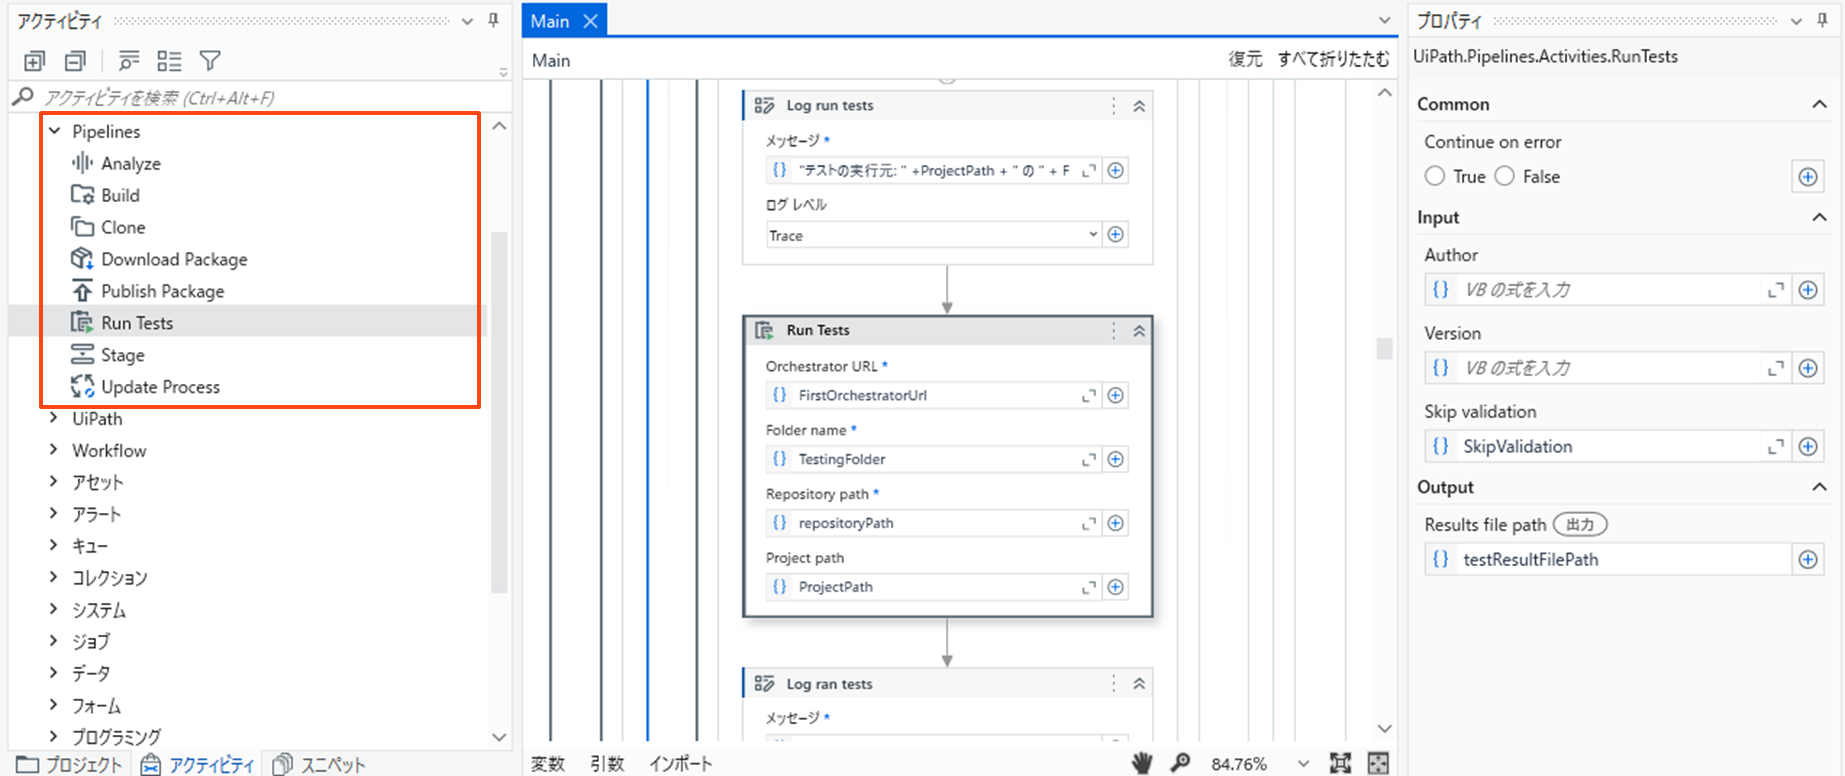Screen dimensions: 1845x776
Task: Open the インポート panel
Action: pyautogui.click(x=681, y=764)
